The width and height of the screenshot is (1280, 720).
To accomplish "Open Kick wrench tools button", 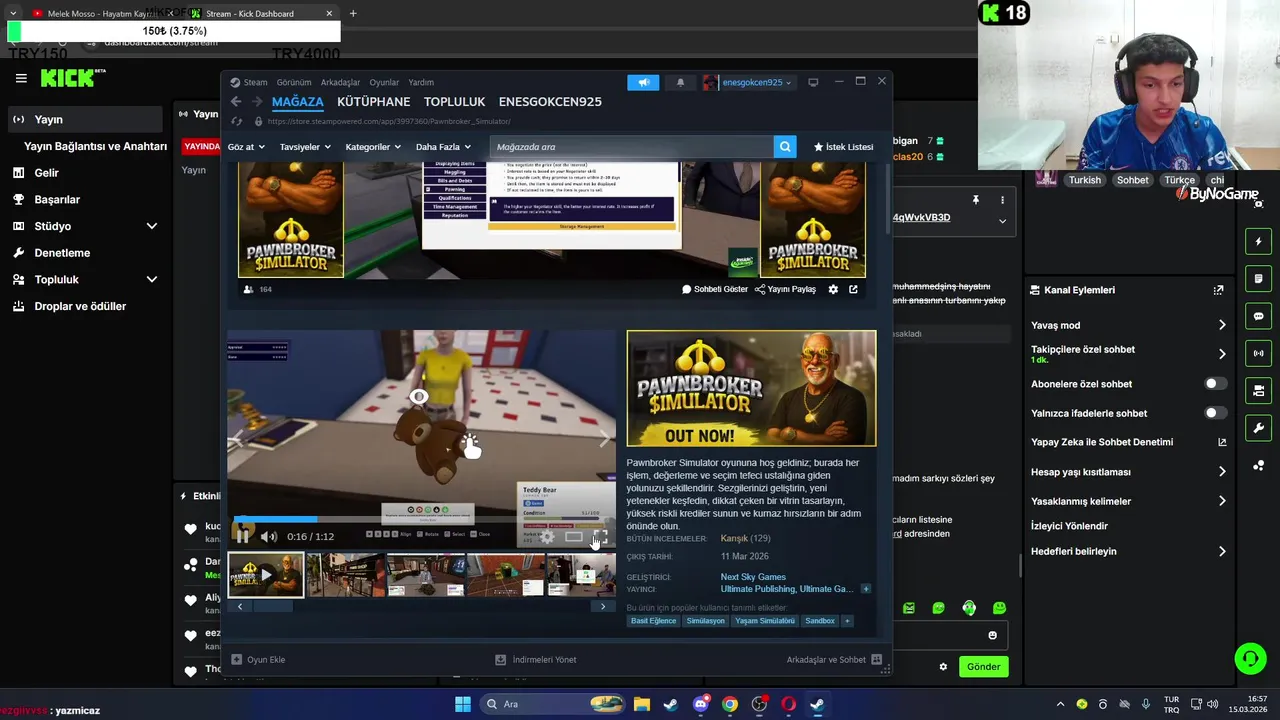I will click(x=1258, y=428).
